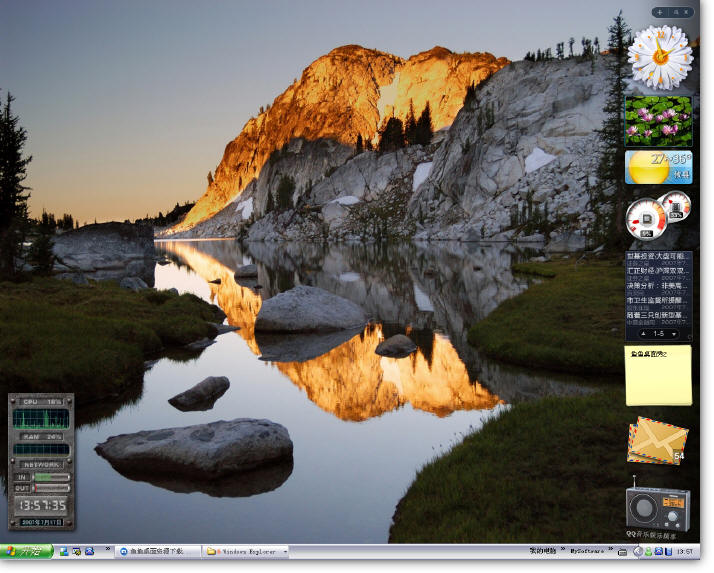The width and height of the screenshot is (714, 573).
Task: Open the daisy flower clock gadget
Action: [x=660, y=57]
